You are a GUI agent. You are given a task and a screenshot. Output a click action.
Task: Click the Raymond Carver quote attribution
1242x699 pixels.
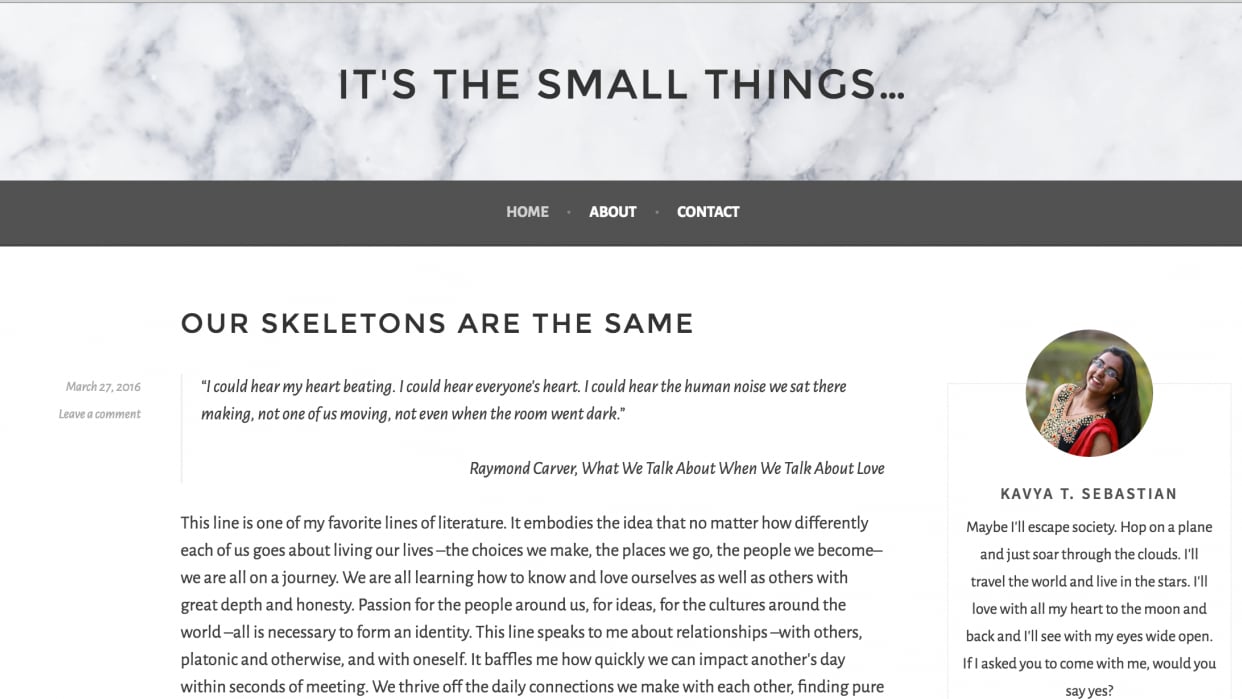point(677,468)
